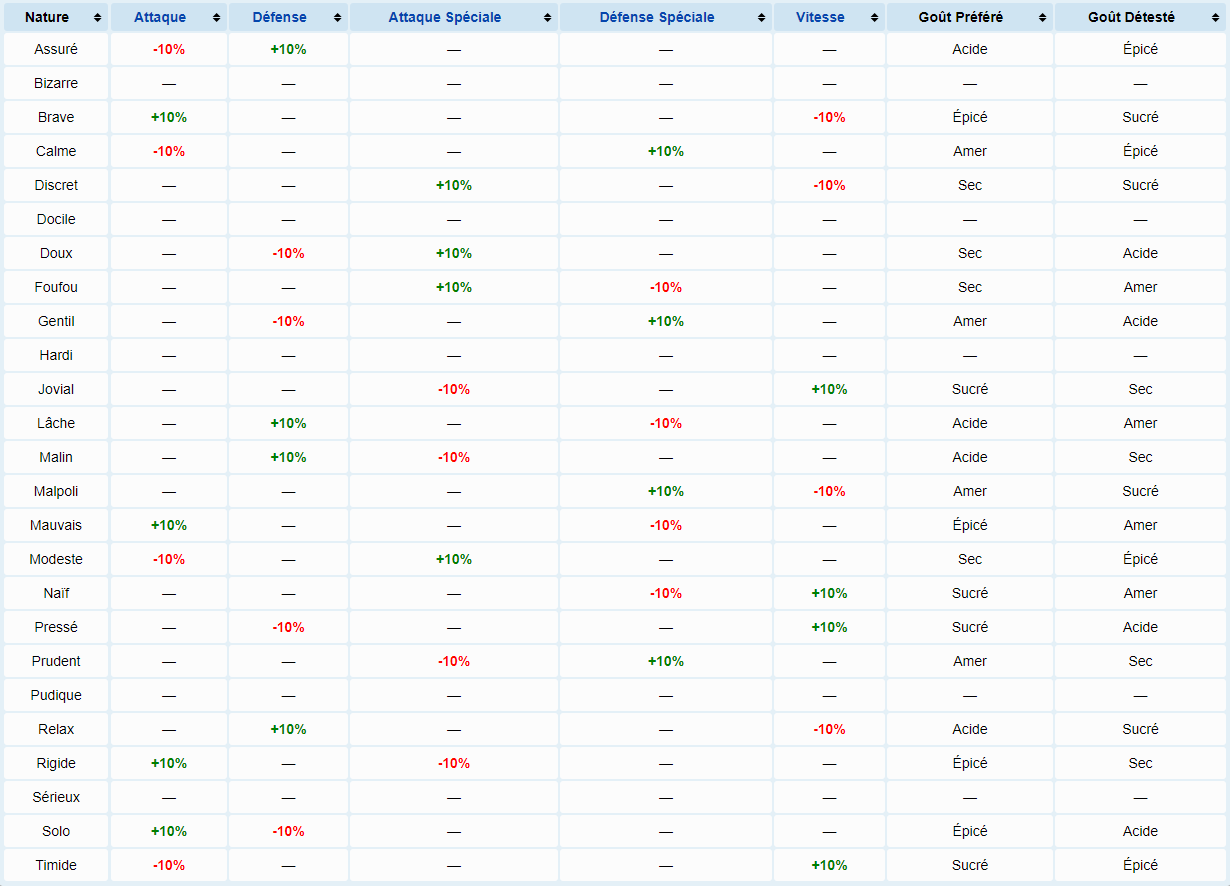Open the Défense Spéciale header link
This screenshot has width=1230, height=886.
click(657, 18)
